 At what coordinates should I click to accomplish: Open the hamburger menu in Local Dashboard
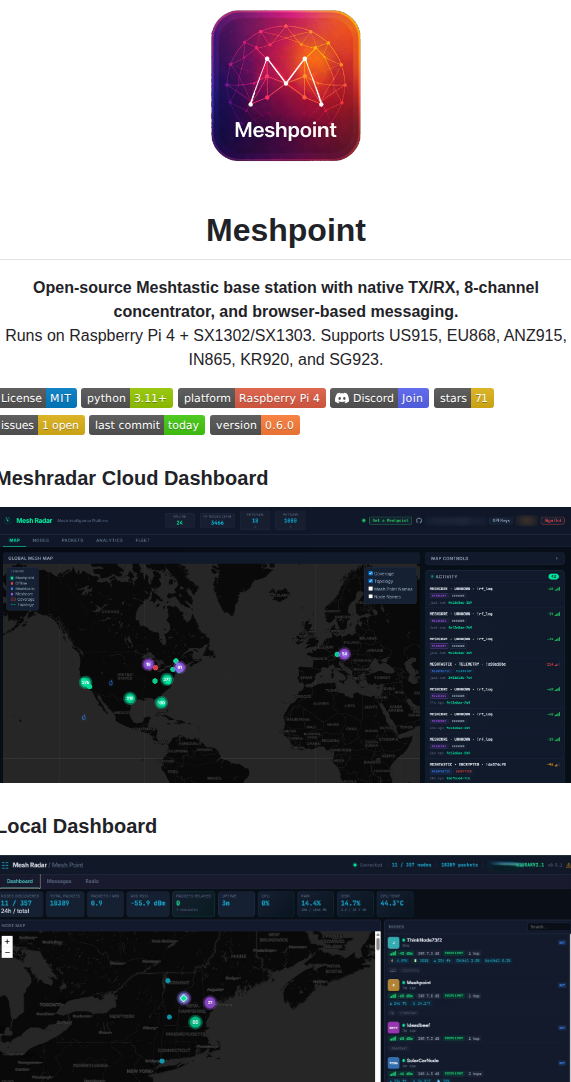[x=6, y=865]
